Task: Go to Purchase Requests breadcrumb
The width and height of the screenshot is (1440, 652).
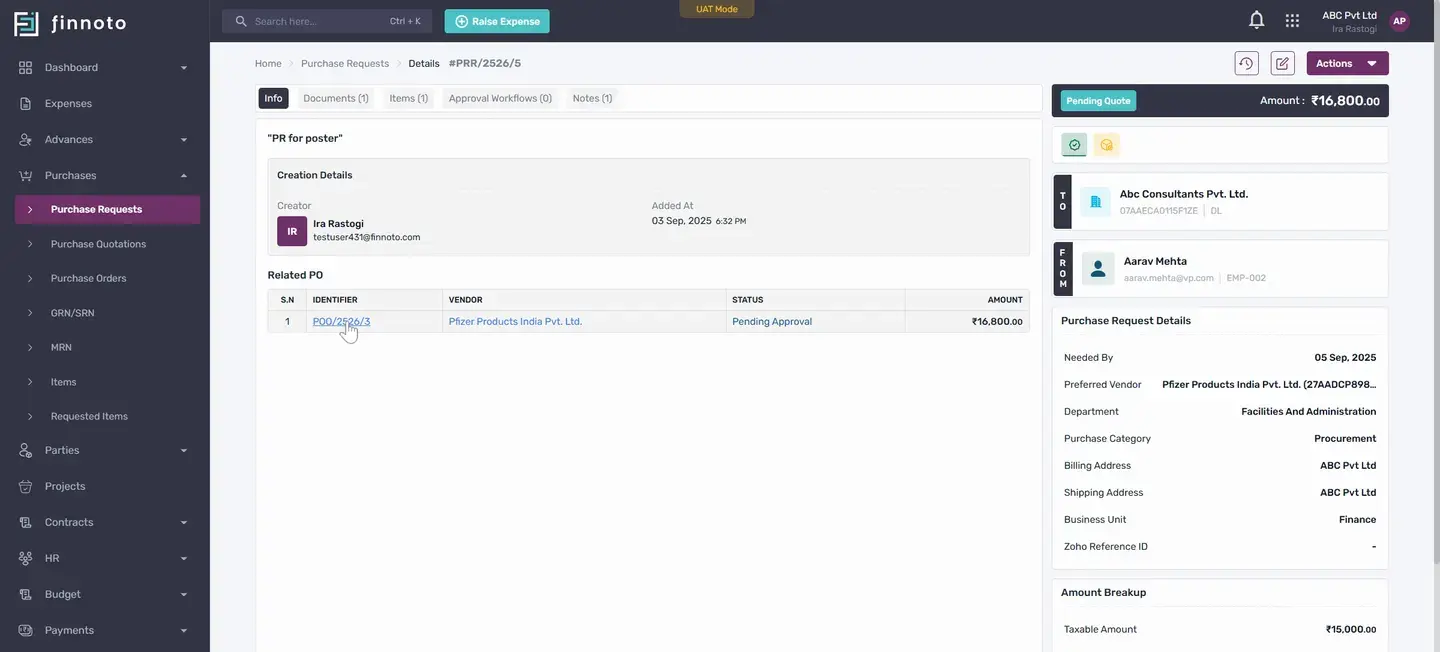Action: point(345,63)
